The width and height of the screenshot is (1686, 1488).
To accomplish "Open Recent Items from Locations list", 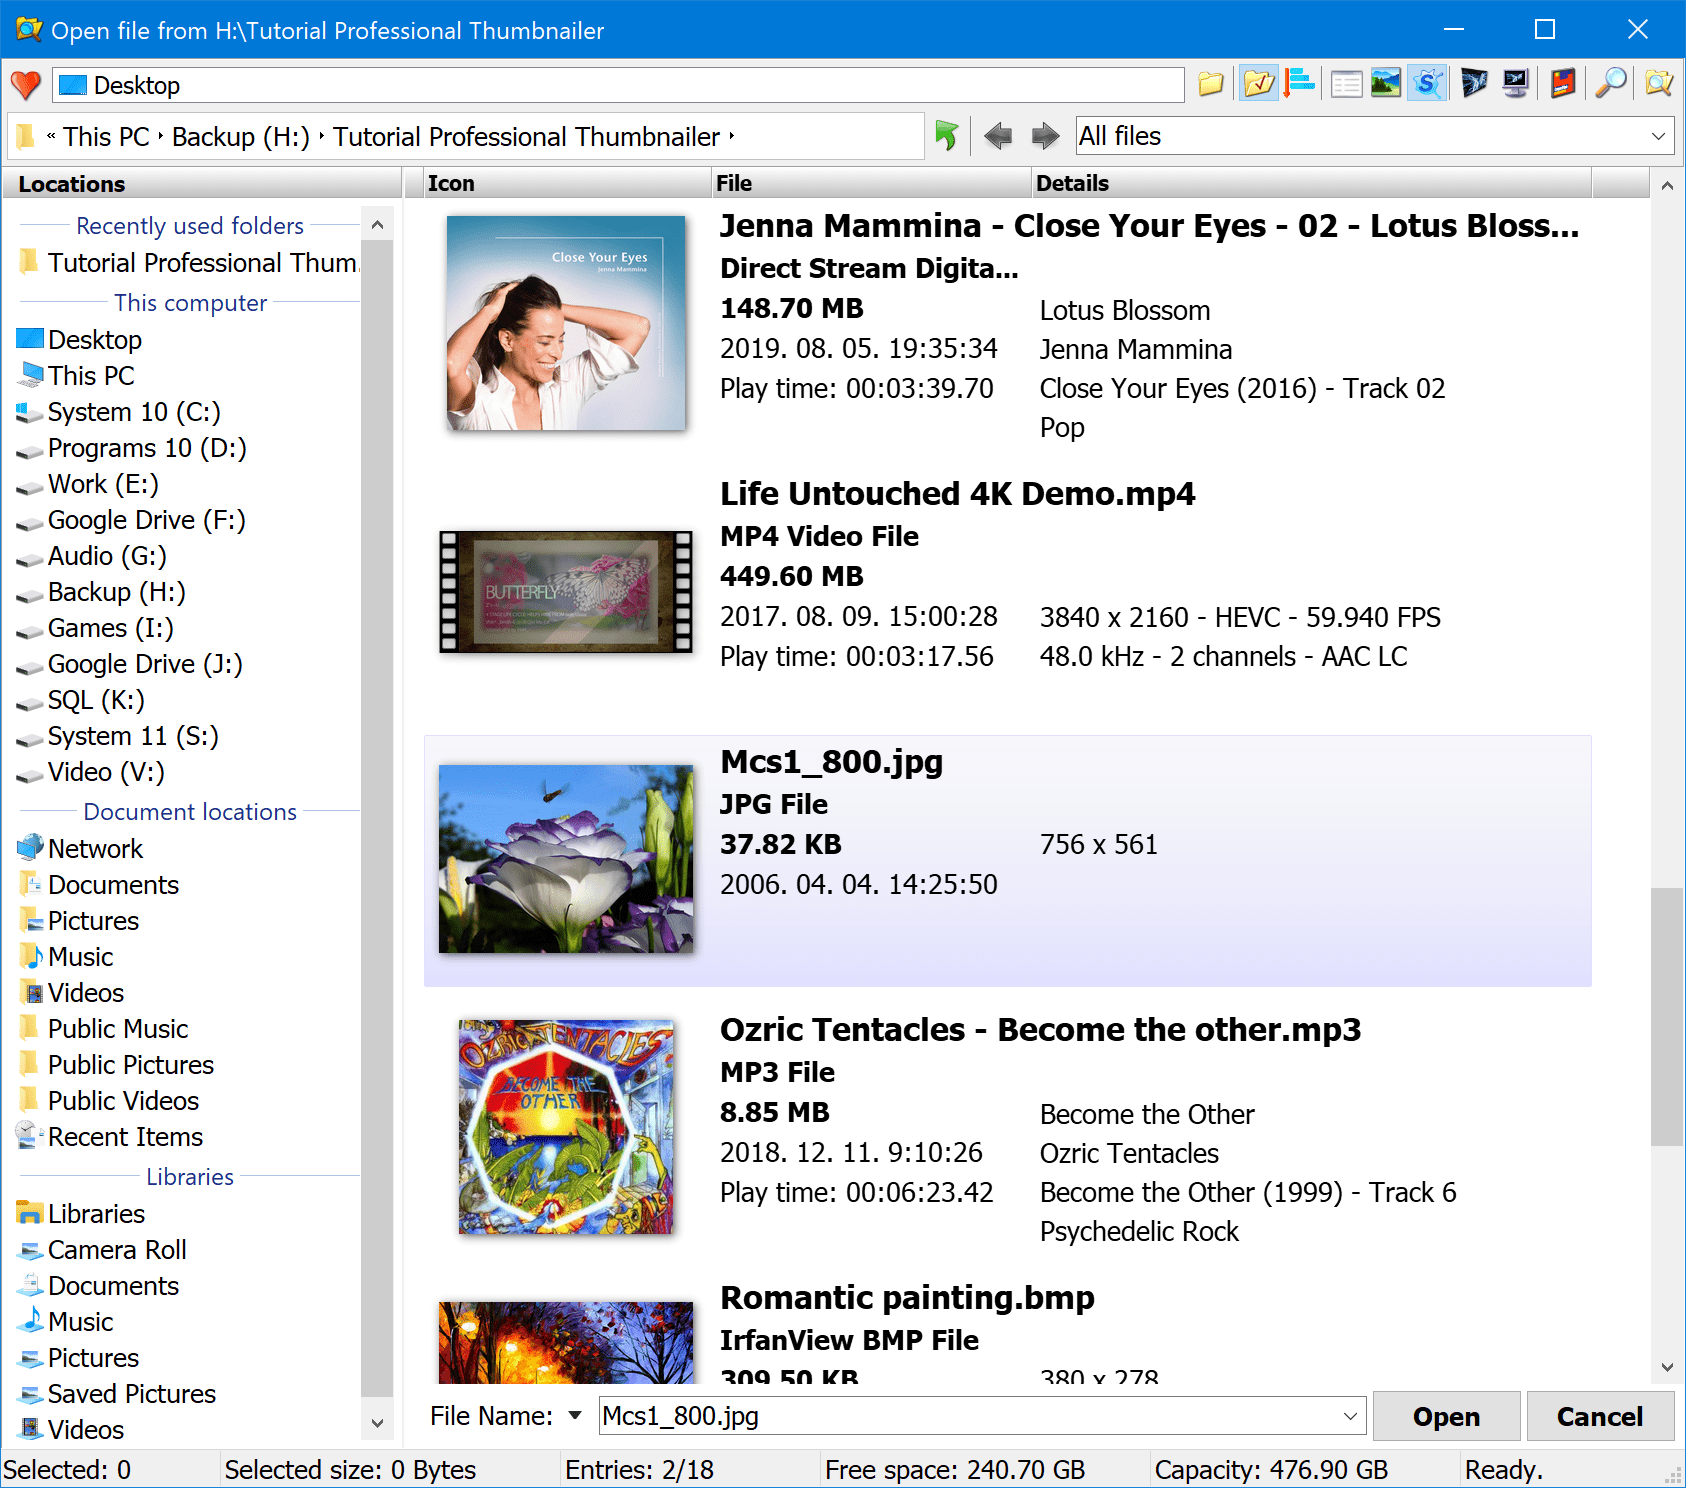I will click(x=124, y=1136).
